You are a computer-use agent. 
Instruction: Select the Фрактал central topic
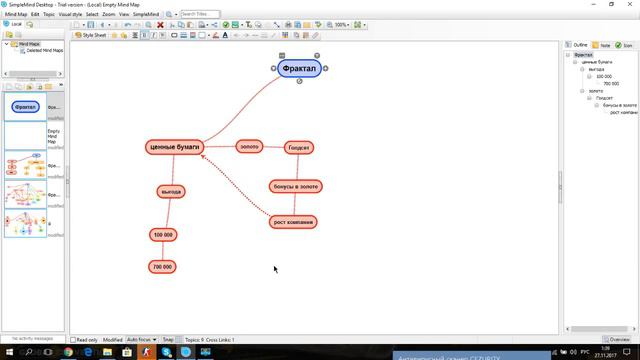pos(299,69)
